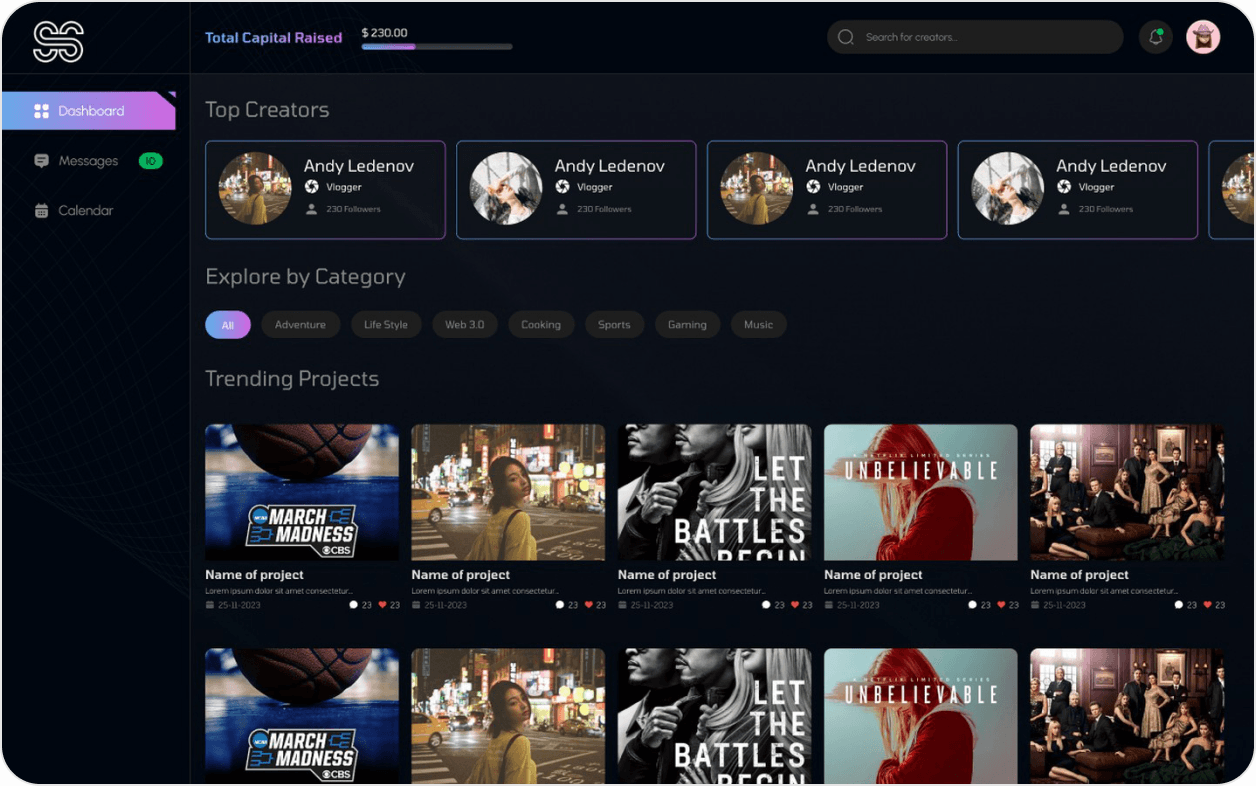
Task: Select the Music category chip
Action: coord(758,325)
